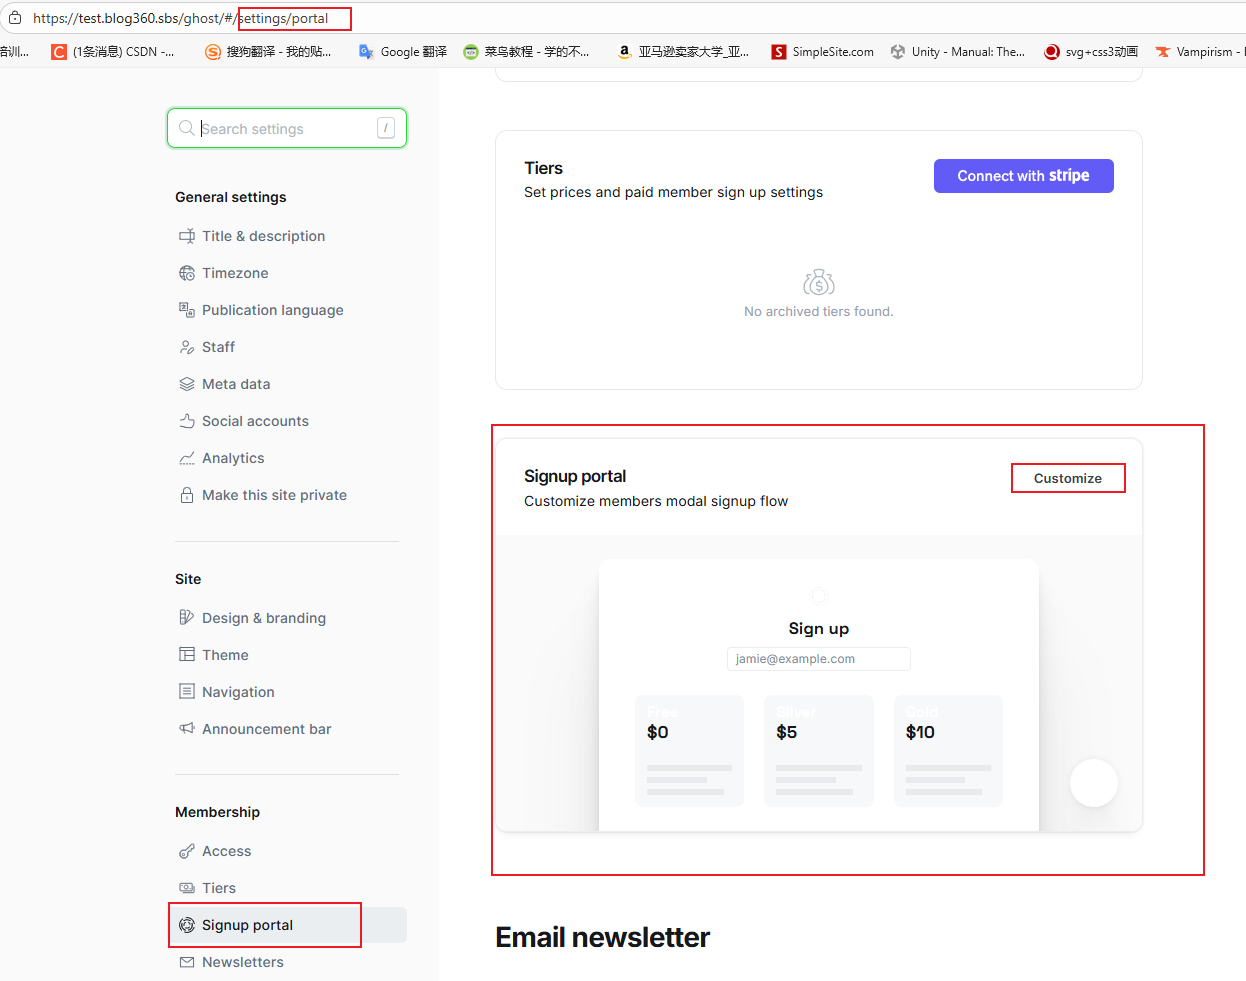Click the Staff people icon

pos(187,347)
